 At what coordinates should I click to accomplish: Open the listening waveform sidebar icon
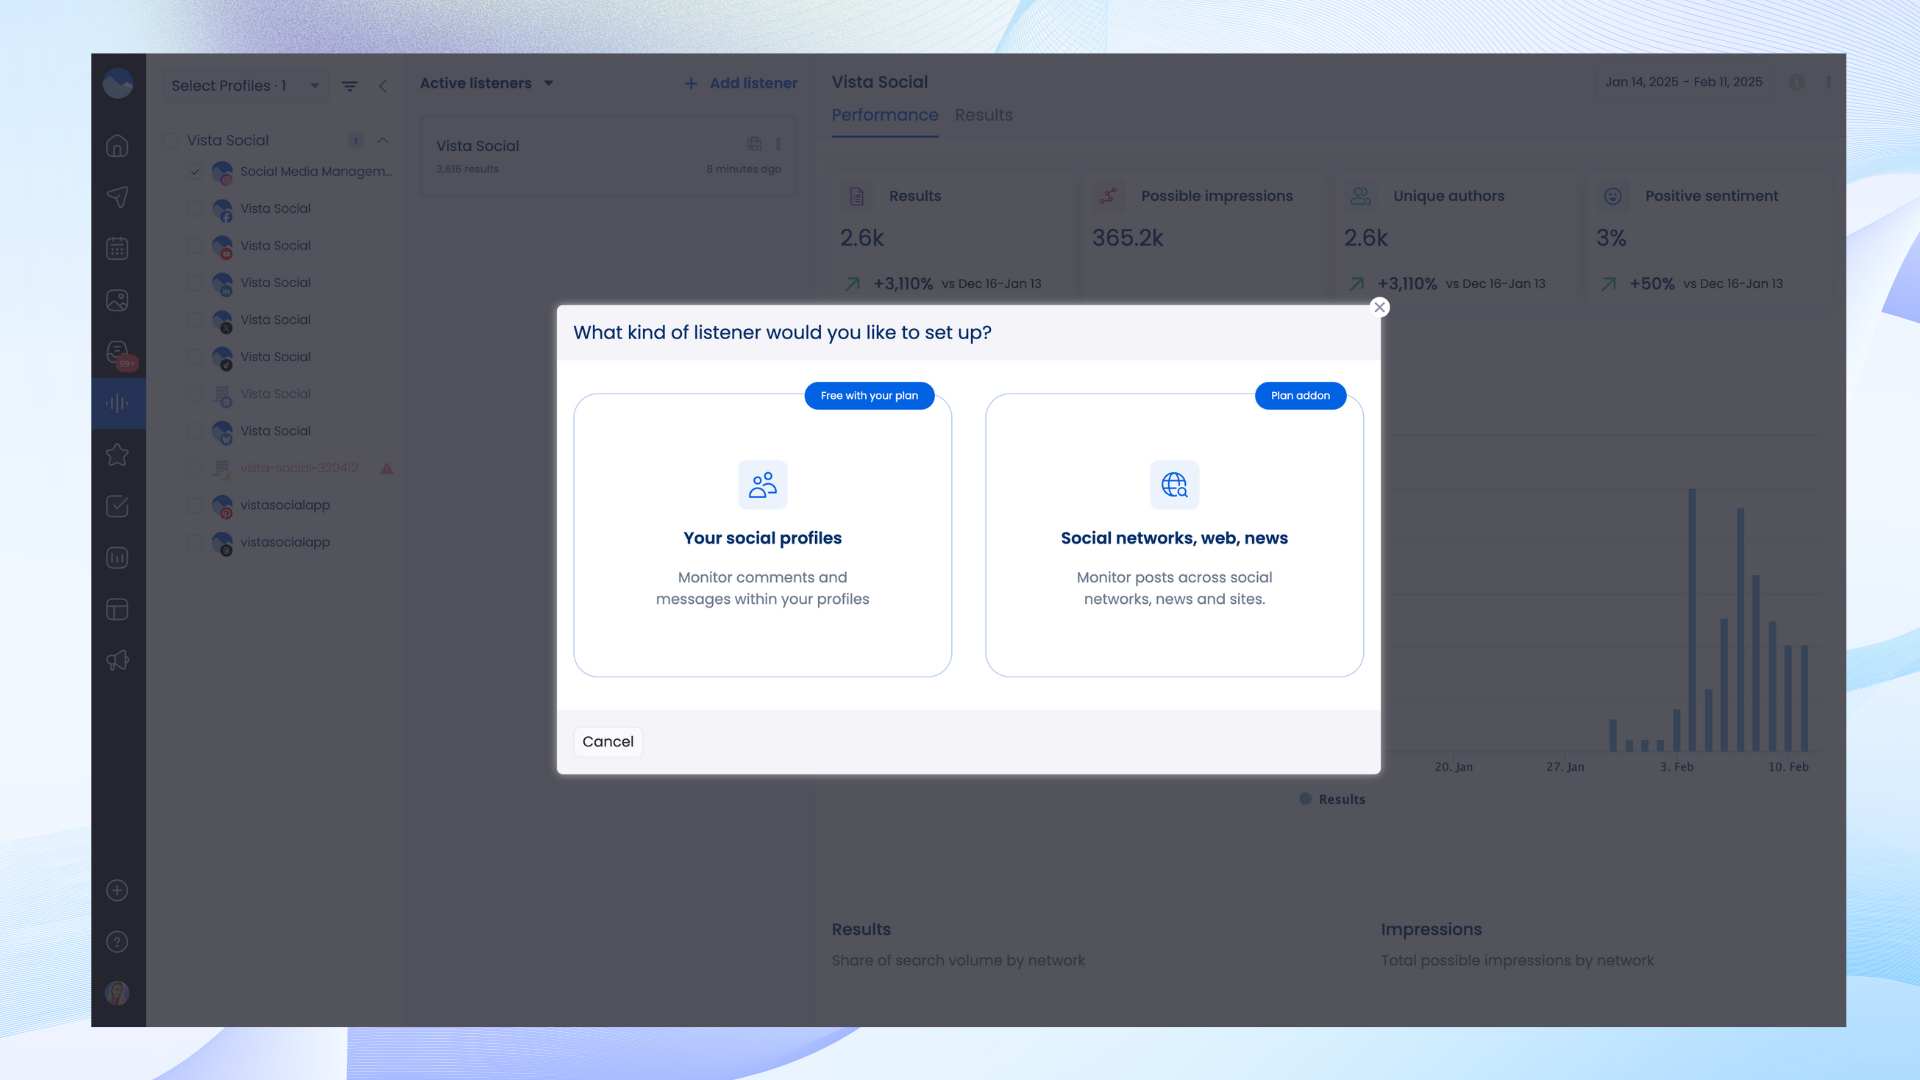click(117, 403)
